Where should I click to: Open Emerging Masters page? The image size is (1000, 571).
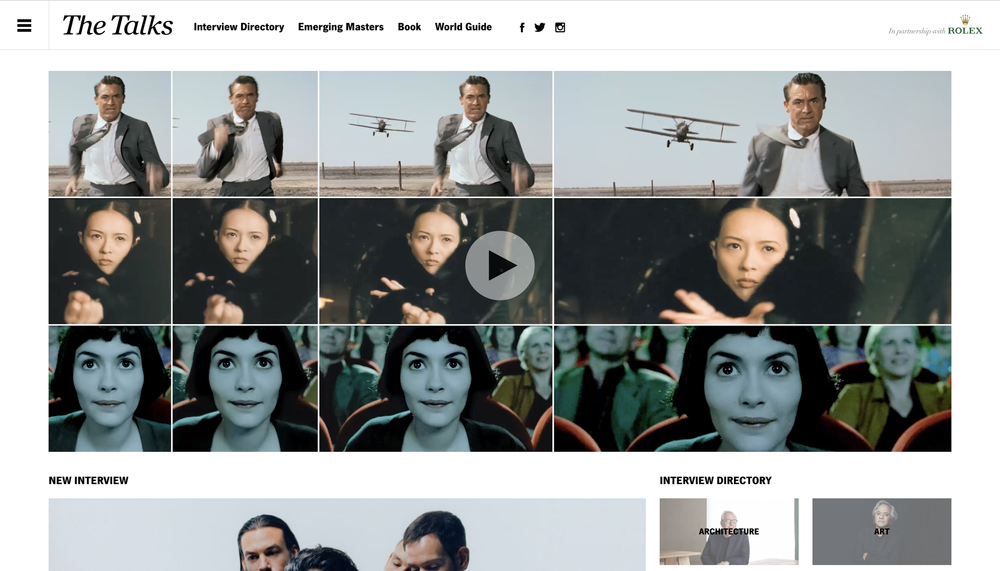click(x=341, y=27)
